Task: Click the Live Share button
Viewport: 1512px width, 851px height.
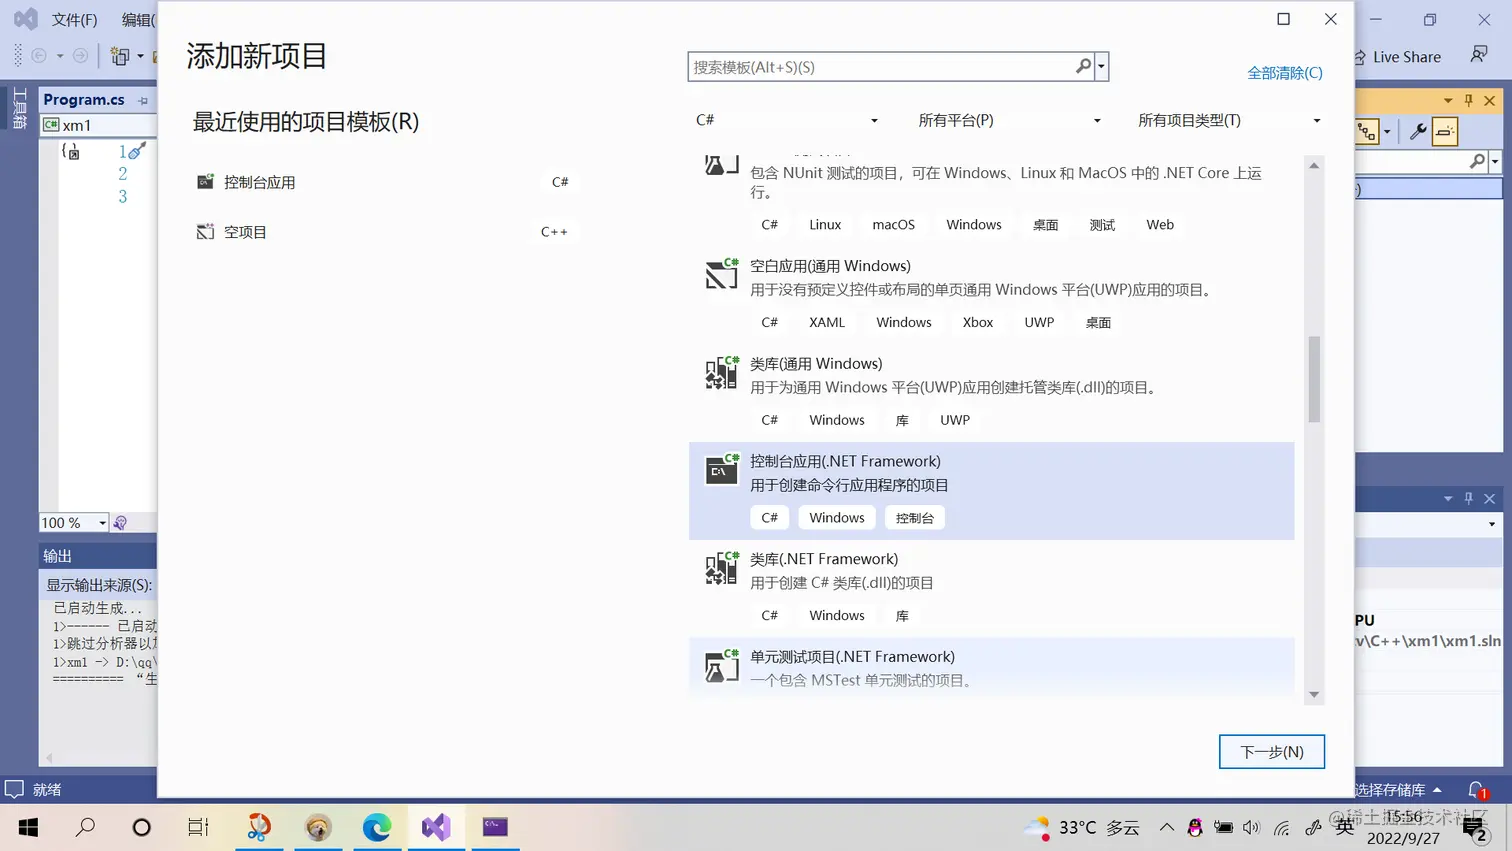Action: (1396, 57)
